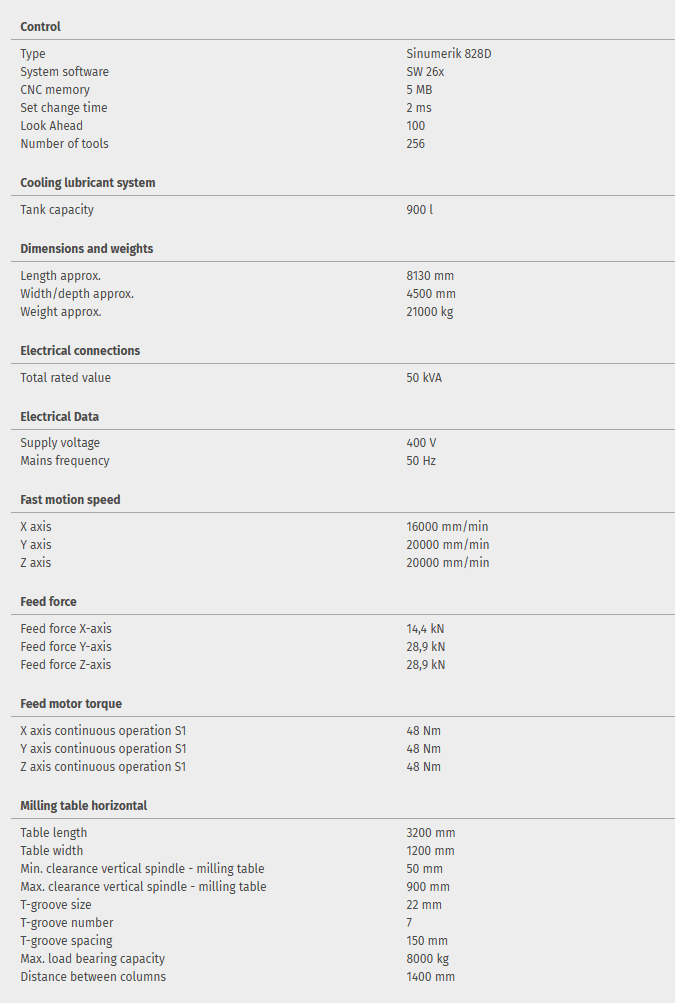Screen dimensions: 675x1003
Task: Click the Dimensions and weights heading
Action: point(86,249)
